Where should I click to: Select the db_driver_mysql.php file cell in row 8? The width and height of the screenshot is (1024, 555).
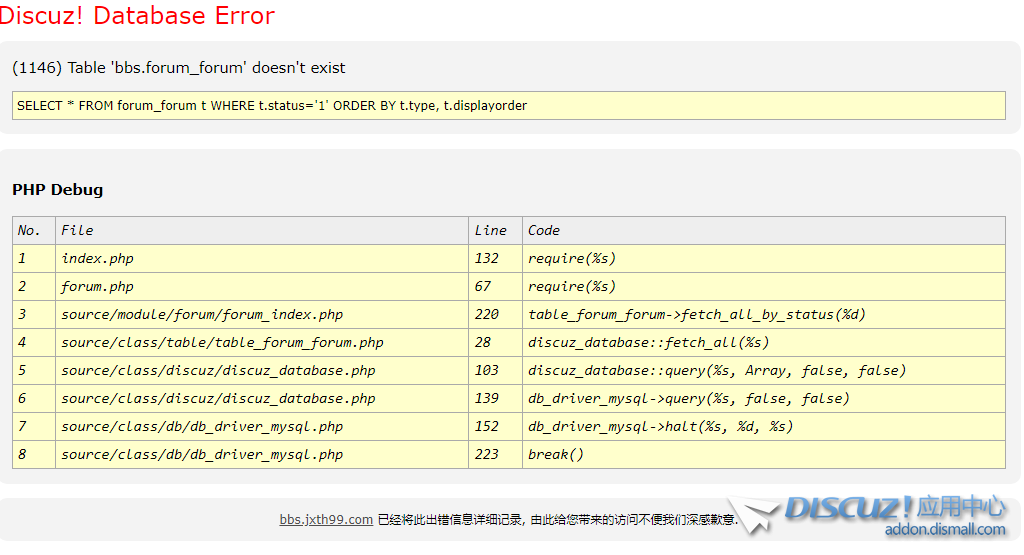(x=262, y=455)
